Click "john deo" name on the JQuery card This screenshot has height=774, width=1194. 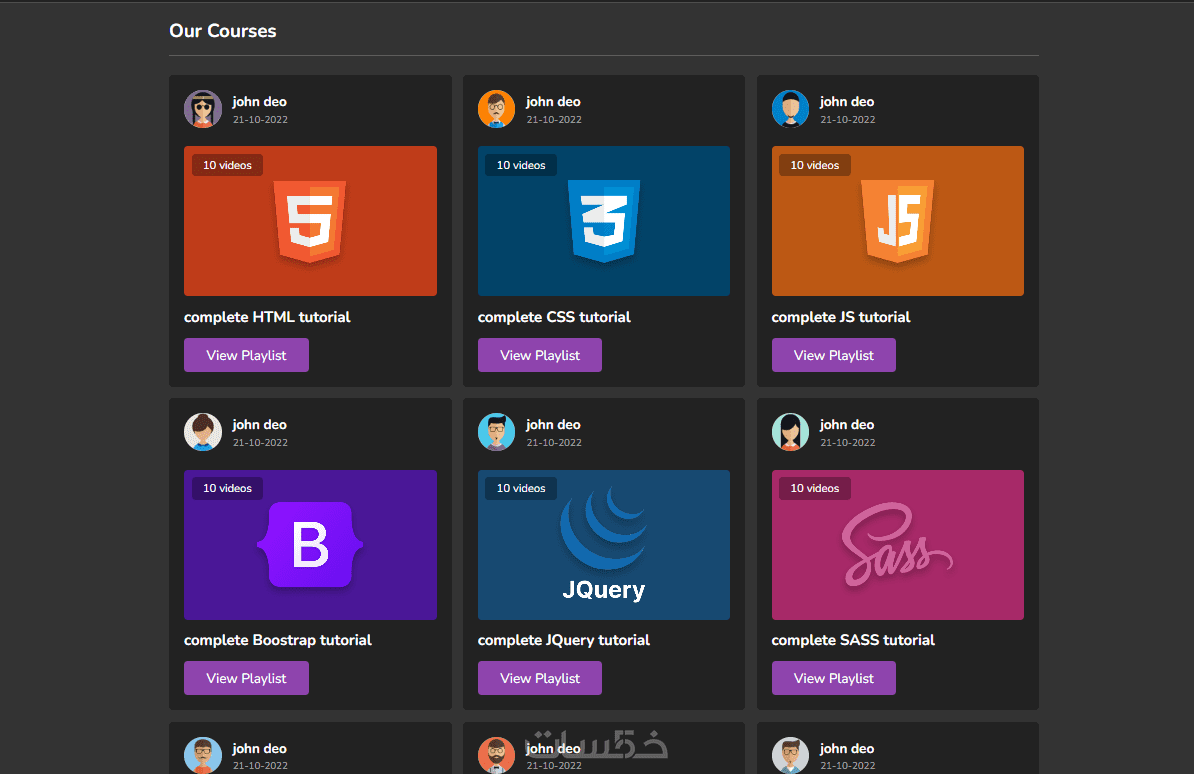coord(554,424)
